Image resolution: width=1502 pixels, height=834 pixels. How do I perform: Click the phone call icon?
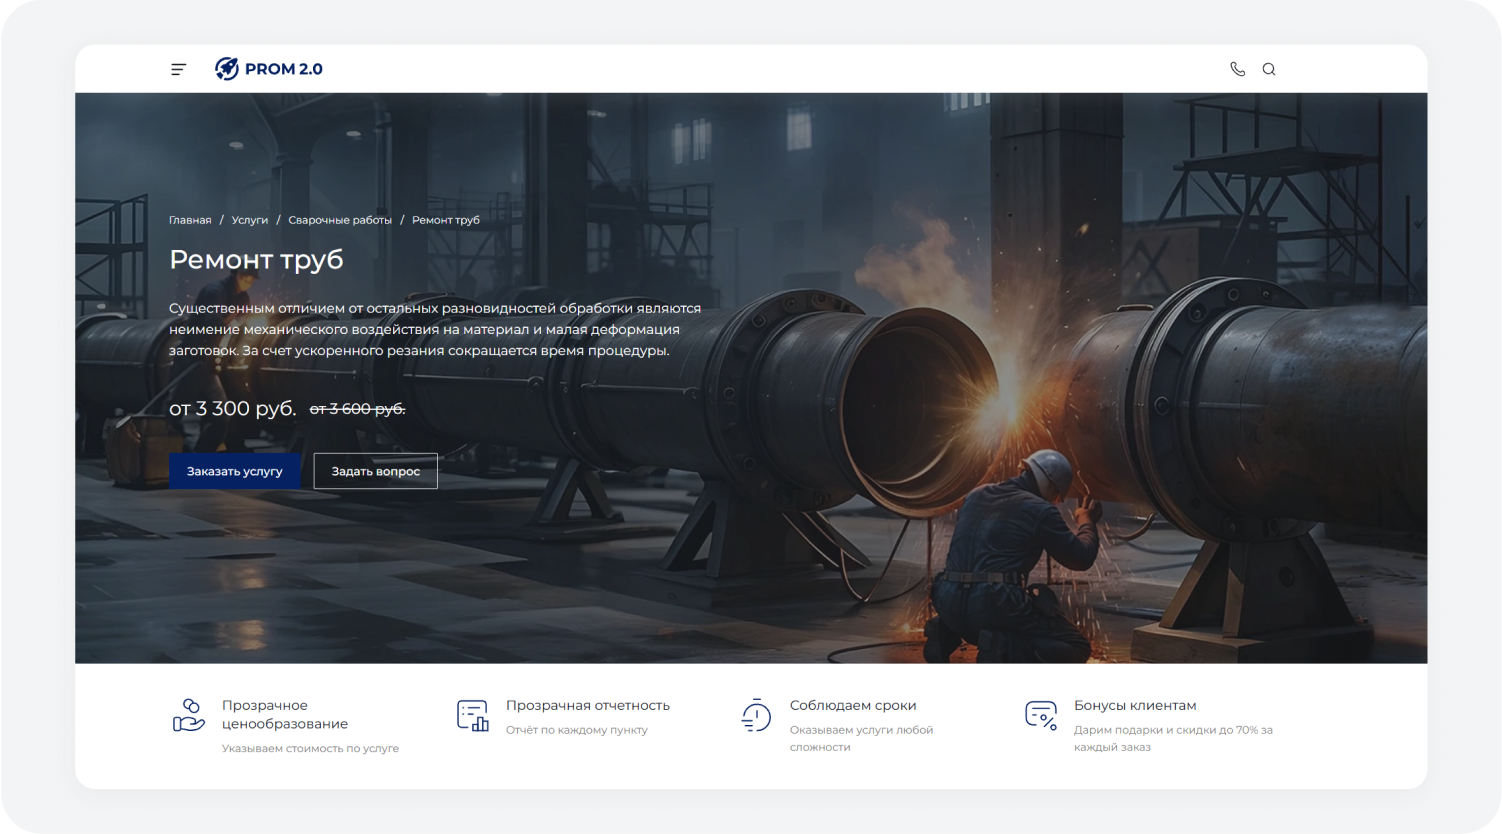click(1238, 69)
